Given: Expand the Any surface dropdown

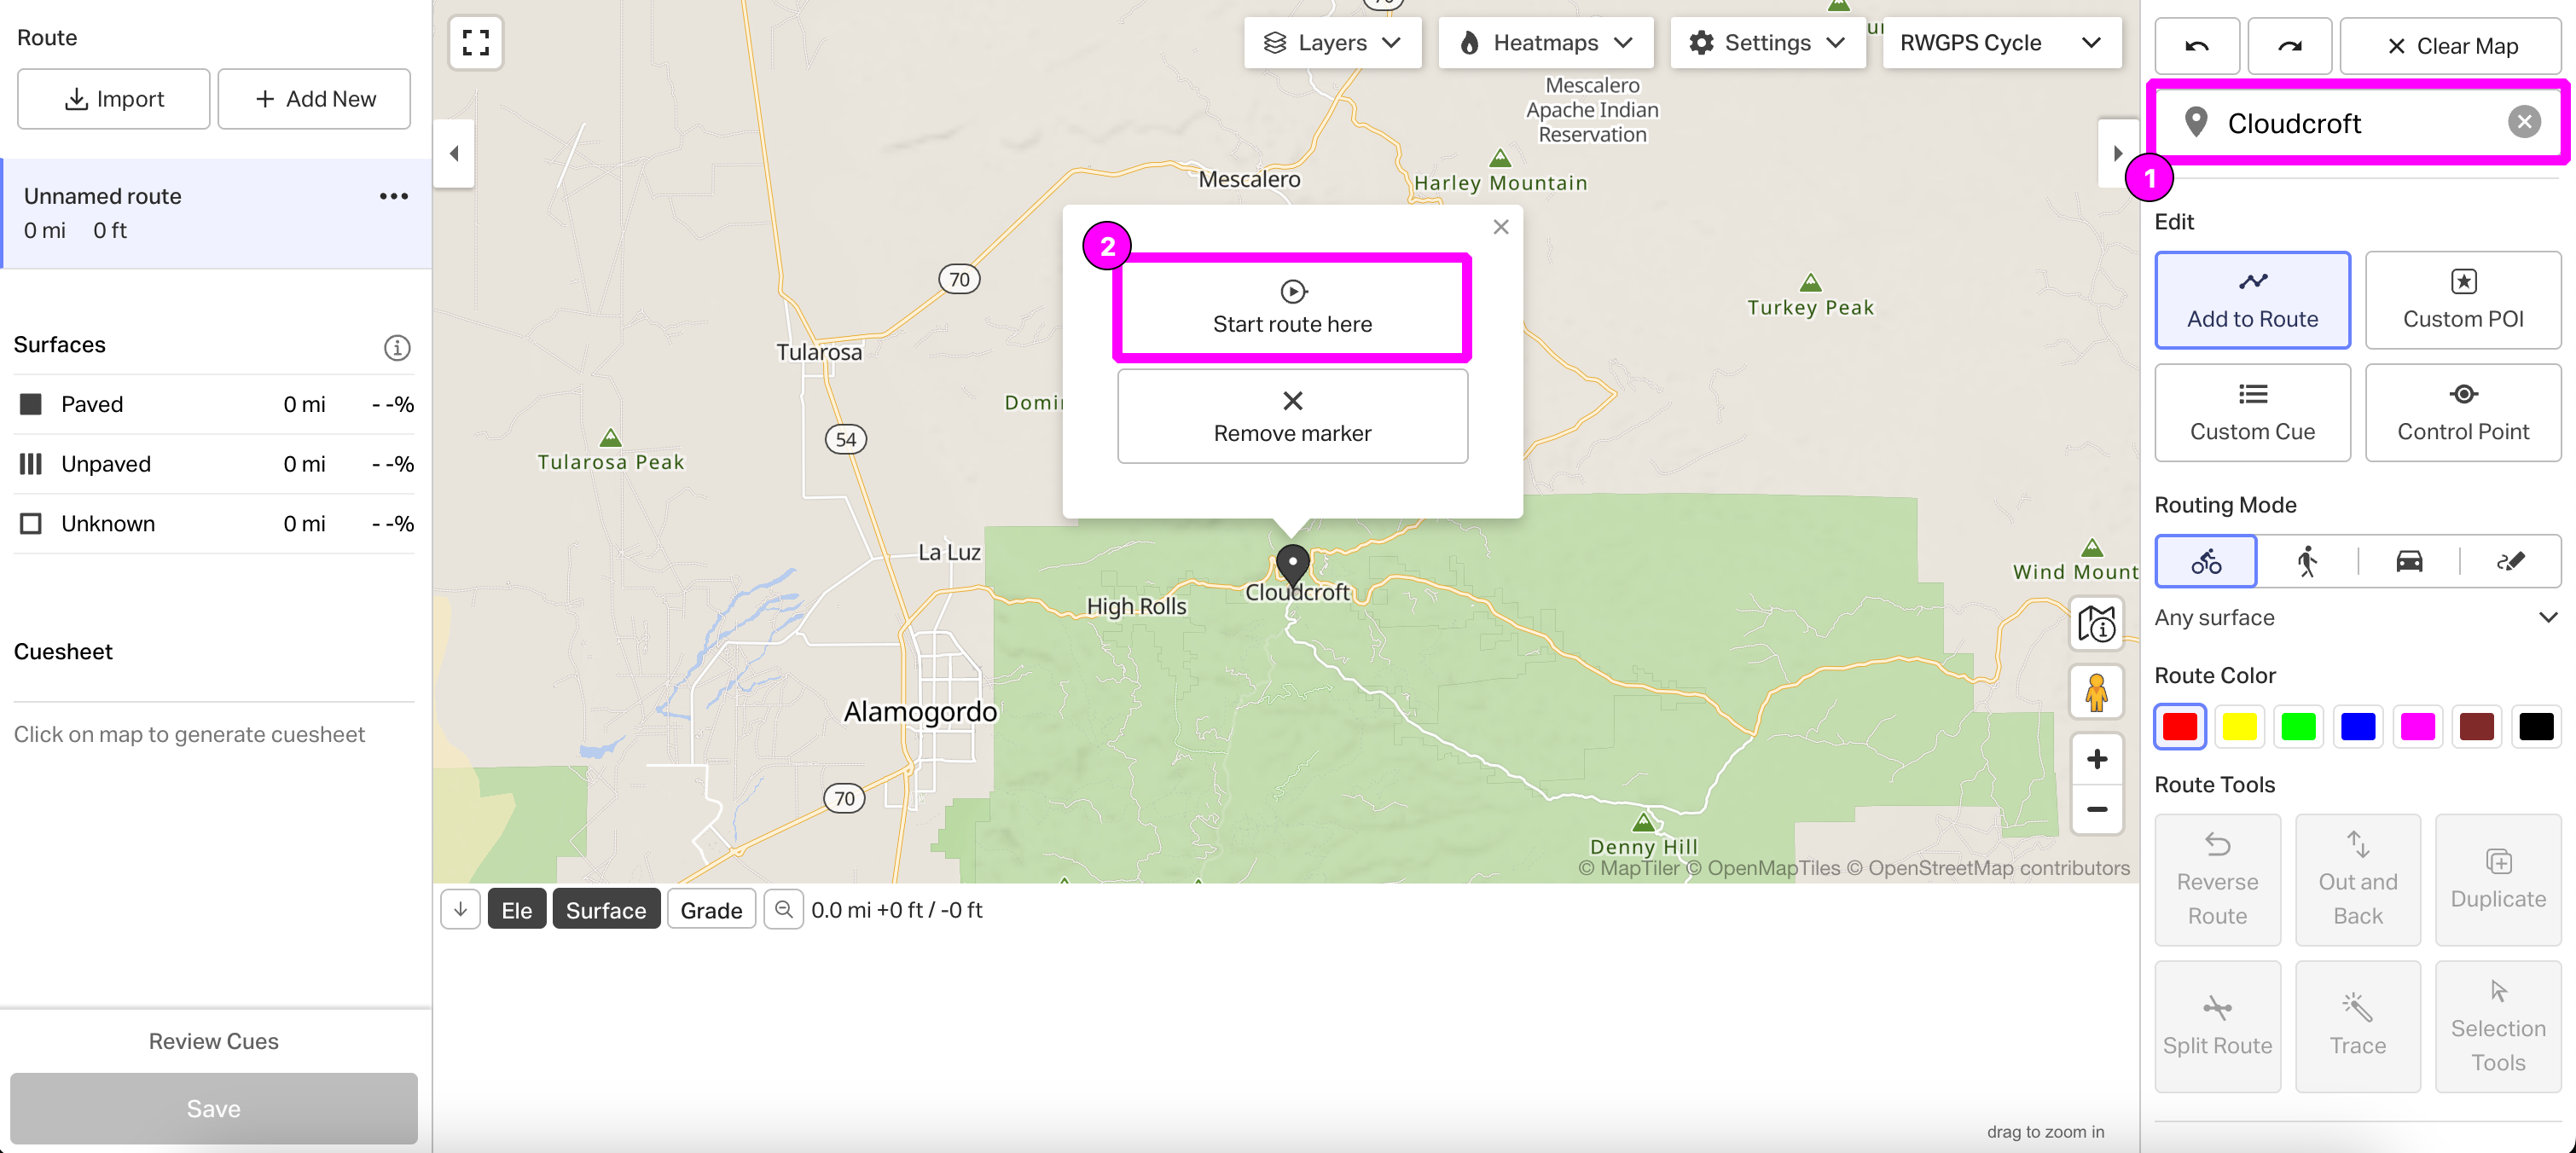Looking at the screenshot, I should pyautogui.click(x=2356, y=617).
